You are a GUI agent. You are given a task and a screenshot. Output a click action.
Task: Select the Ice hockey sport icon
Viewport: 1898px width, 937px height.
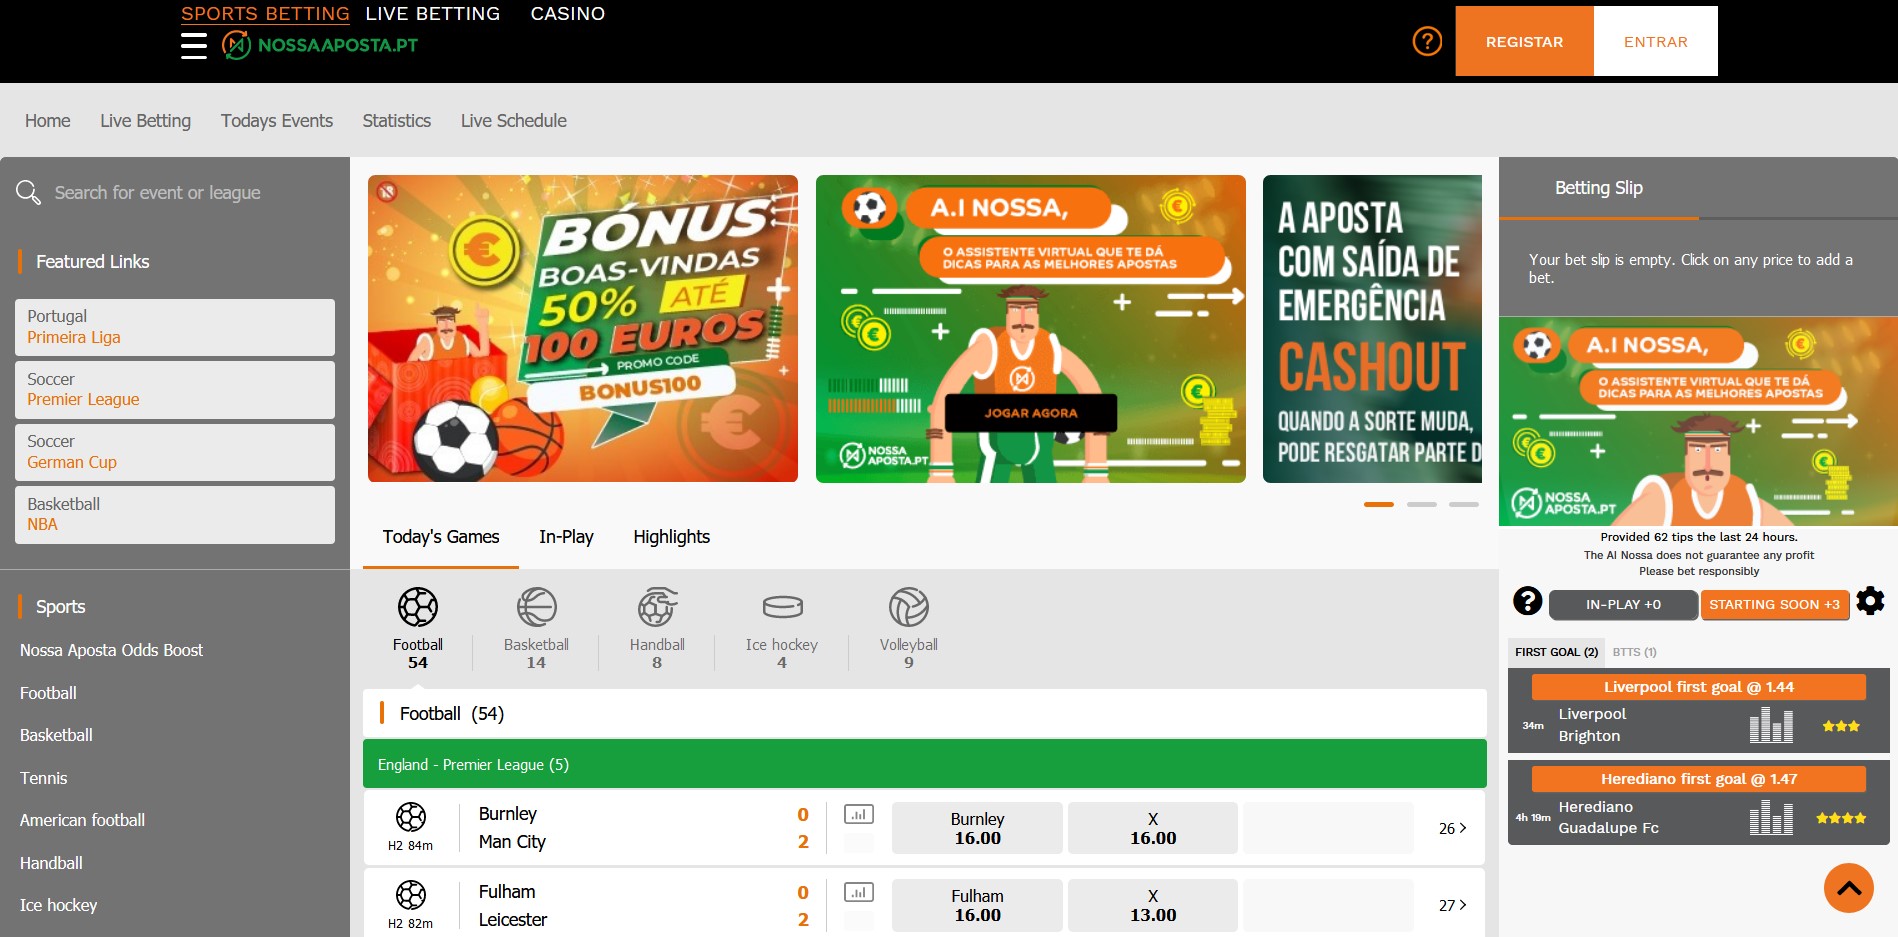pos(782,607)
